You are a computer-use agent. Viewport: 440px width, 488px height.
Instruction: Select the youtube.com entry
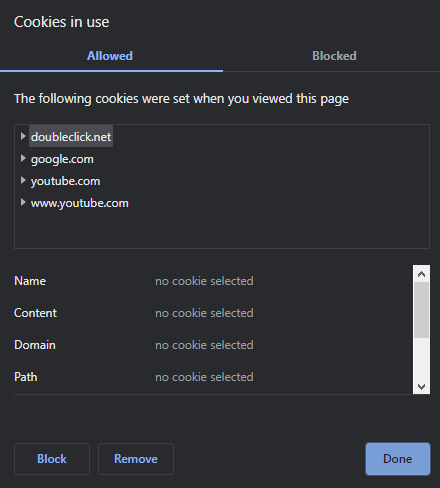coord(65,181)
